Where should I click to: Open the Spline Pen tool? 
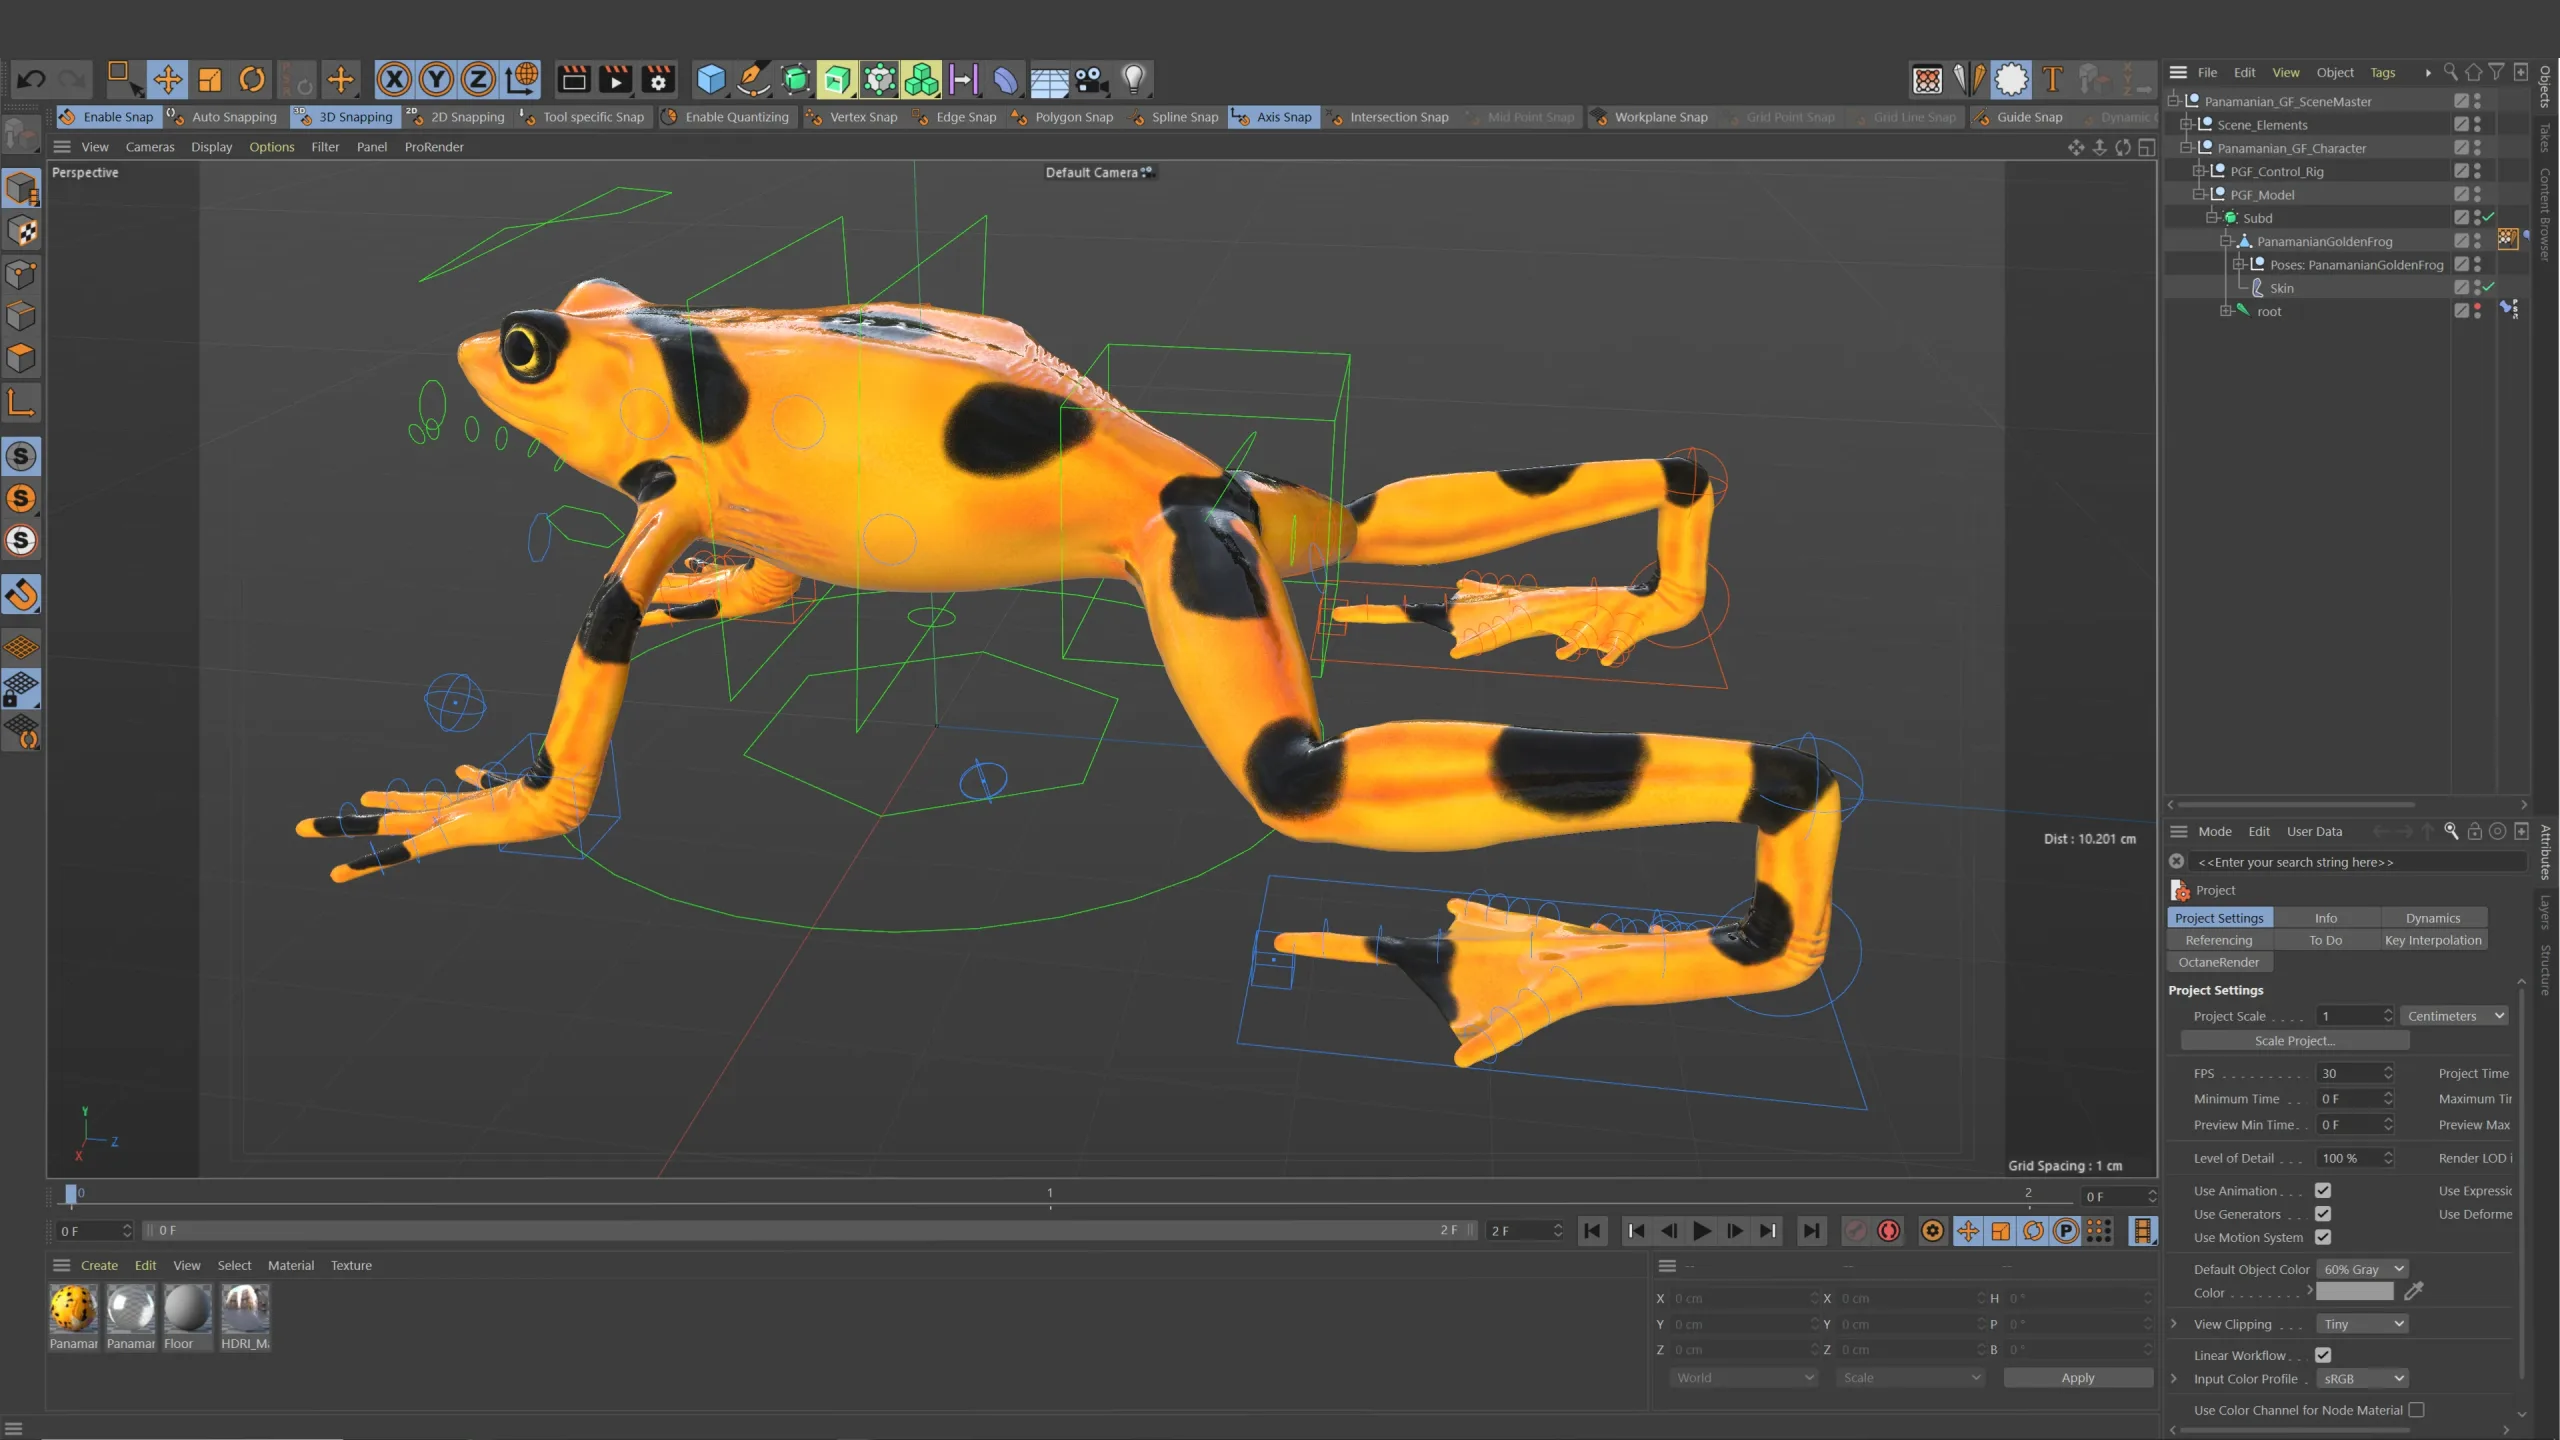[753, 79]
